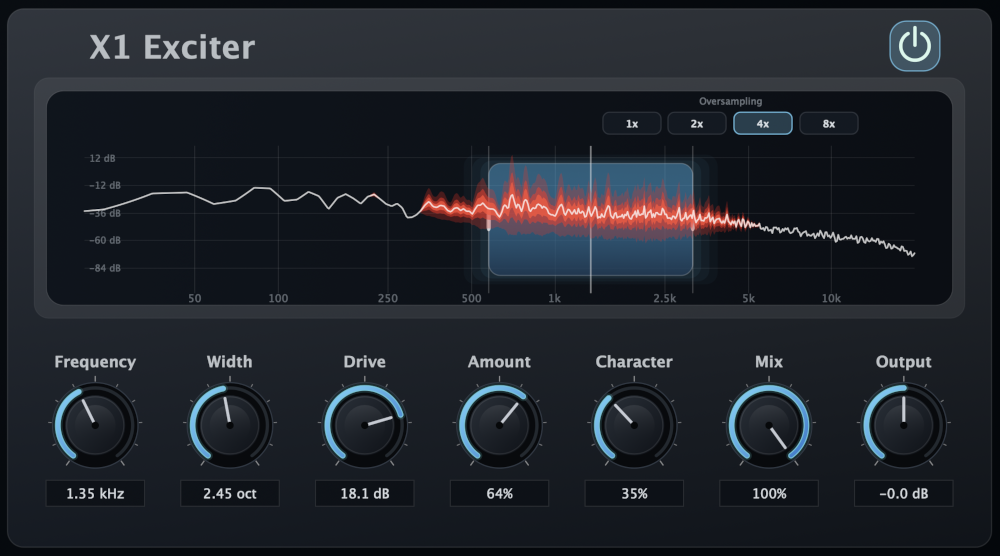
Task: Click the -0.0 dB output value field
Action: (x=904, y=494)
